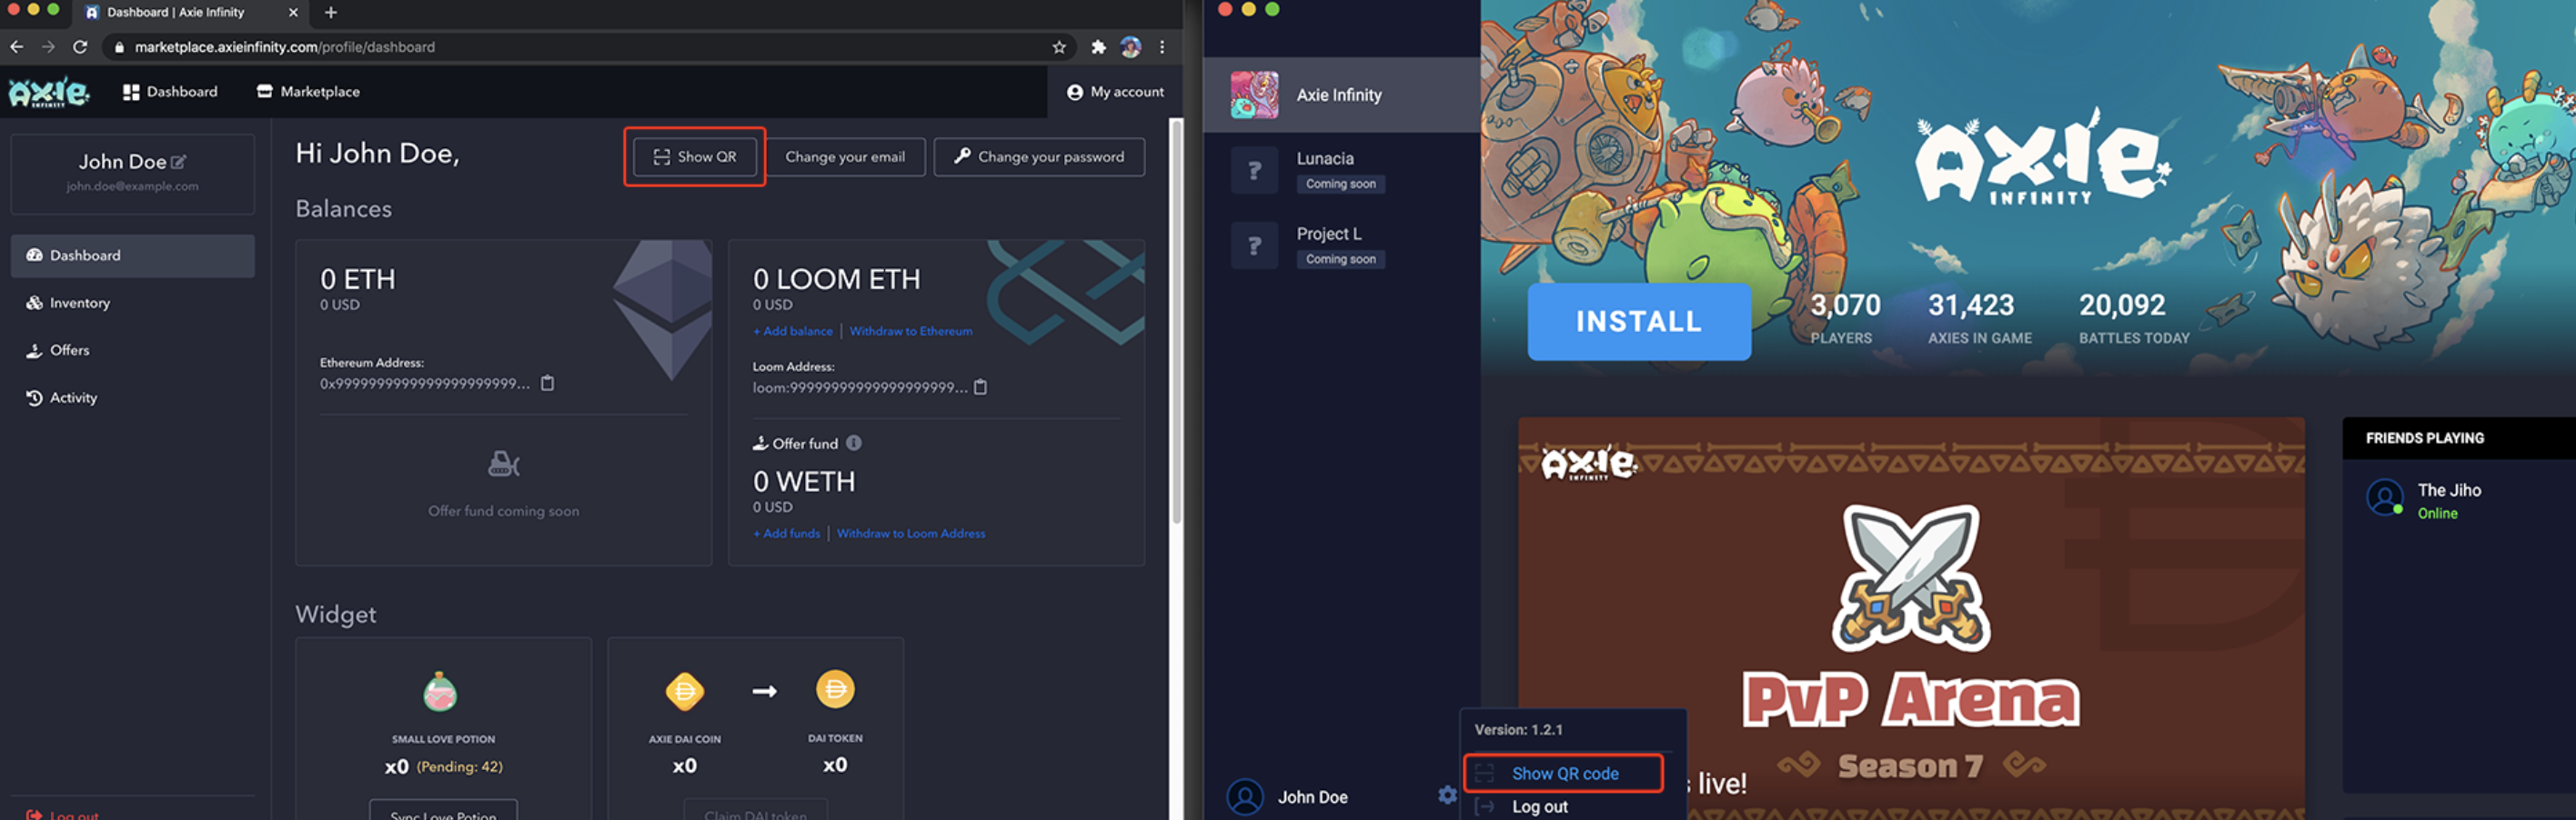Screen dimensions: 2576x820
Task: Select Project L in the launcher game list
Action: [x=1341, y=245]
